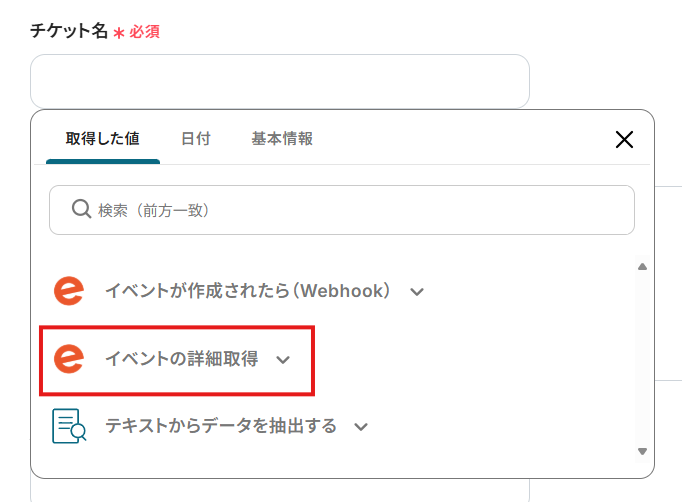
Task: Click the Eventbrite icon beside イベントの詳細取得
Action: (69, 358)
